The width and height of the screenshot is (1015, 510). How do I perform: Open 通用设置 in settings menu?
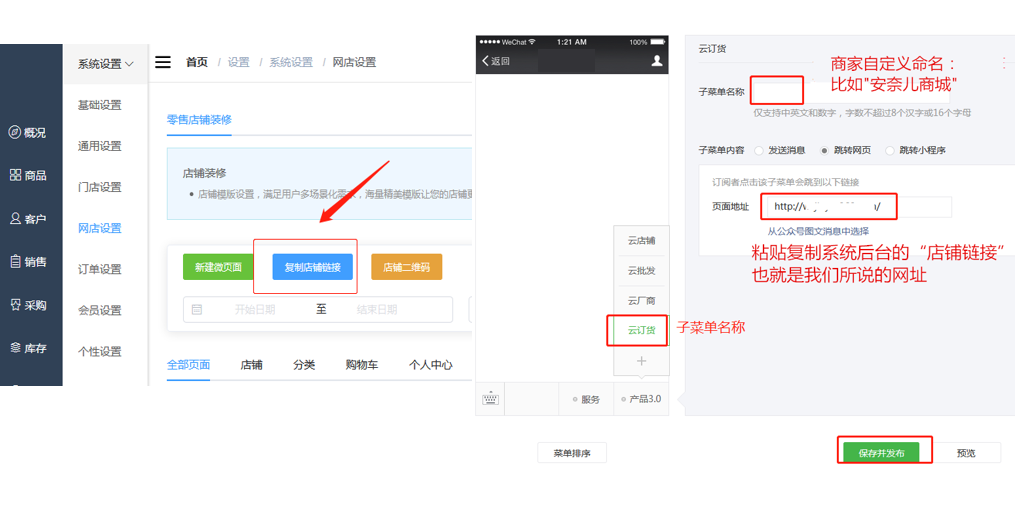(100, 146)
